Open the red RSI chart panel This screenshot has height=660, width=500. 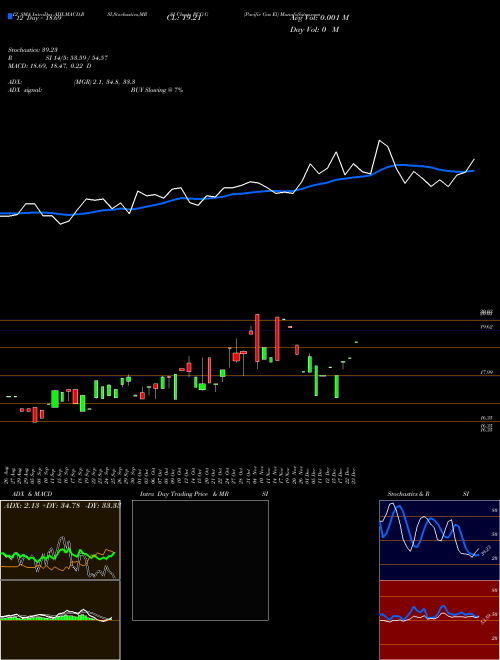439,620
